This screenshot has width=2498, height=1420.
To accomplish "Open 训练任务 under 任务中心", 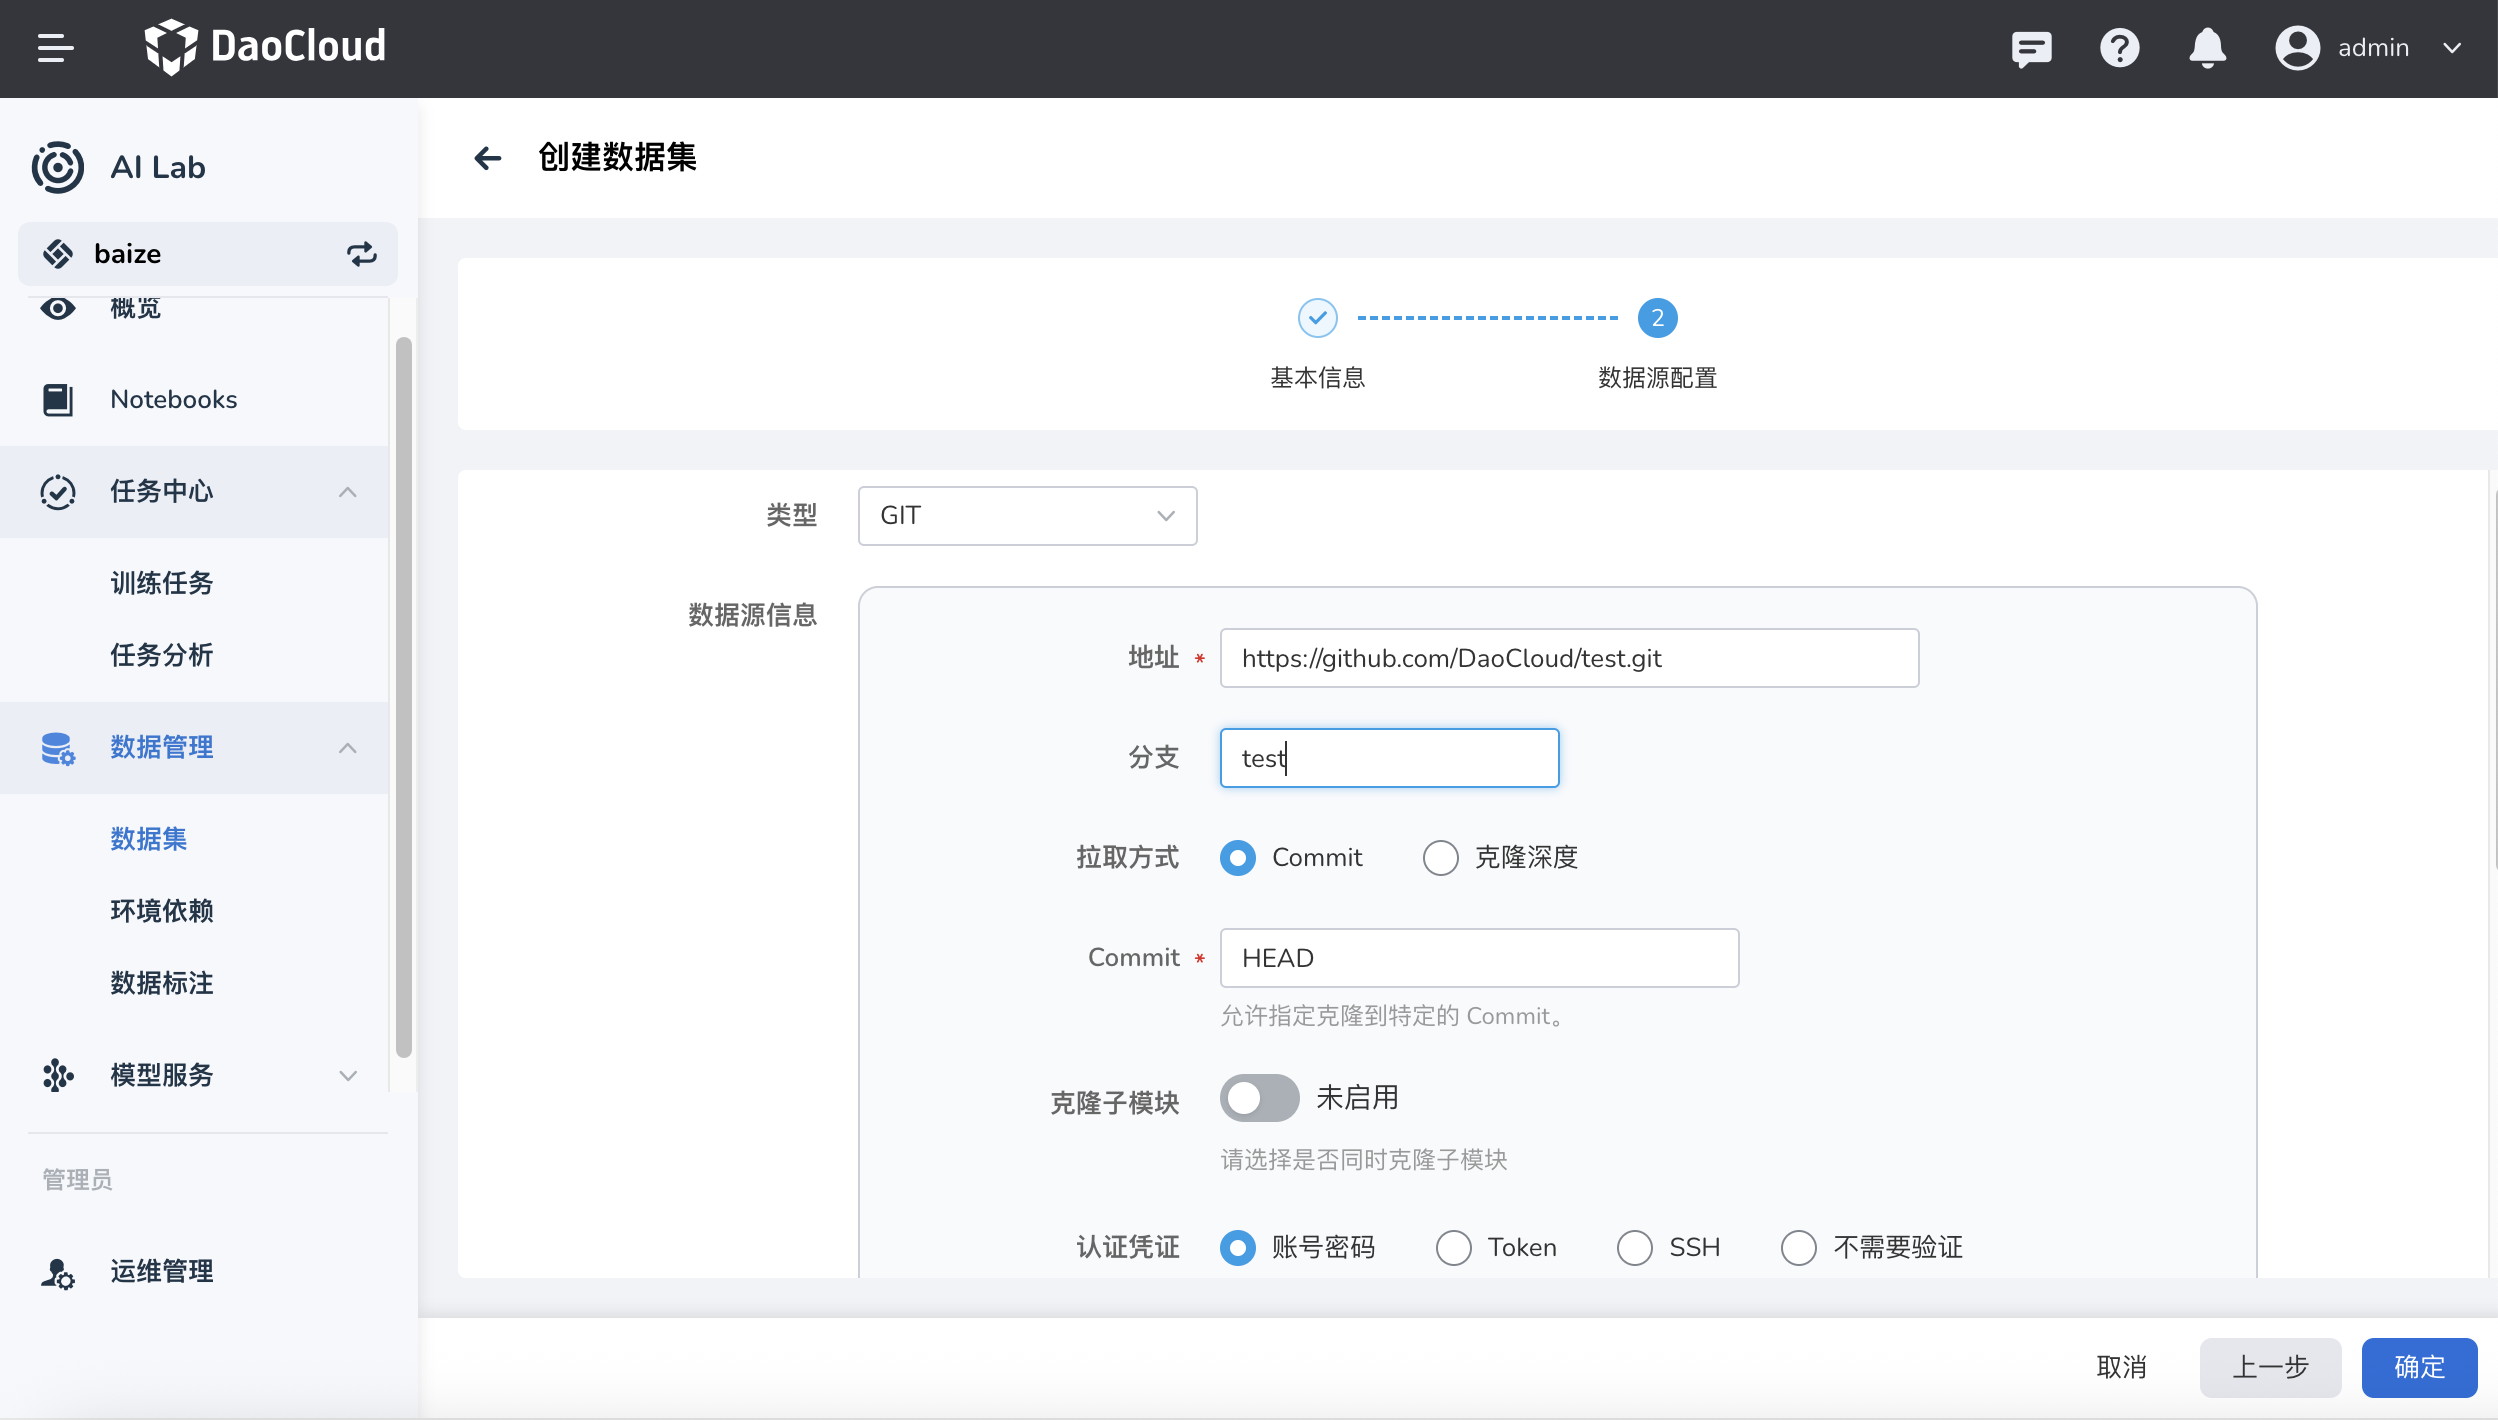I will (x=161, y=583).
